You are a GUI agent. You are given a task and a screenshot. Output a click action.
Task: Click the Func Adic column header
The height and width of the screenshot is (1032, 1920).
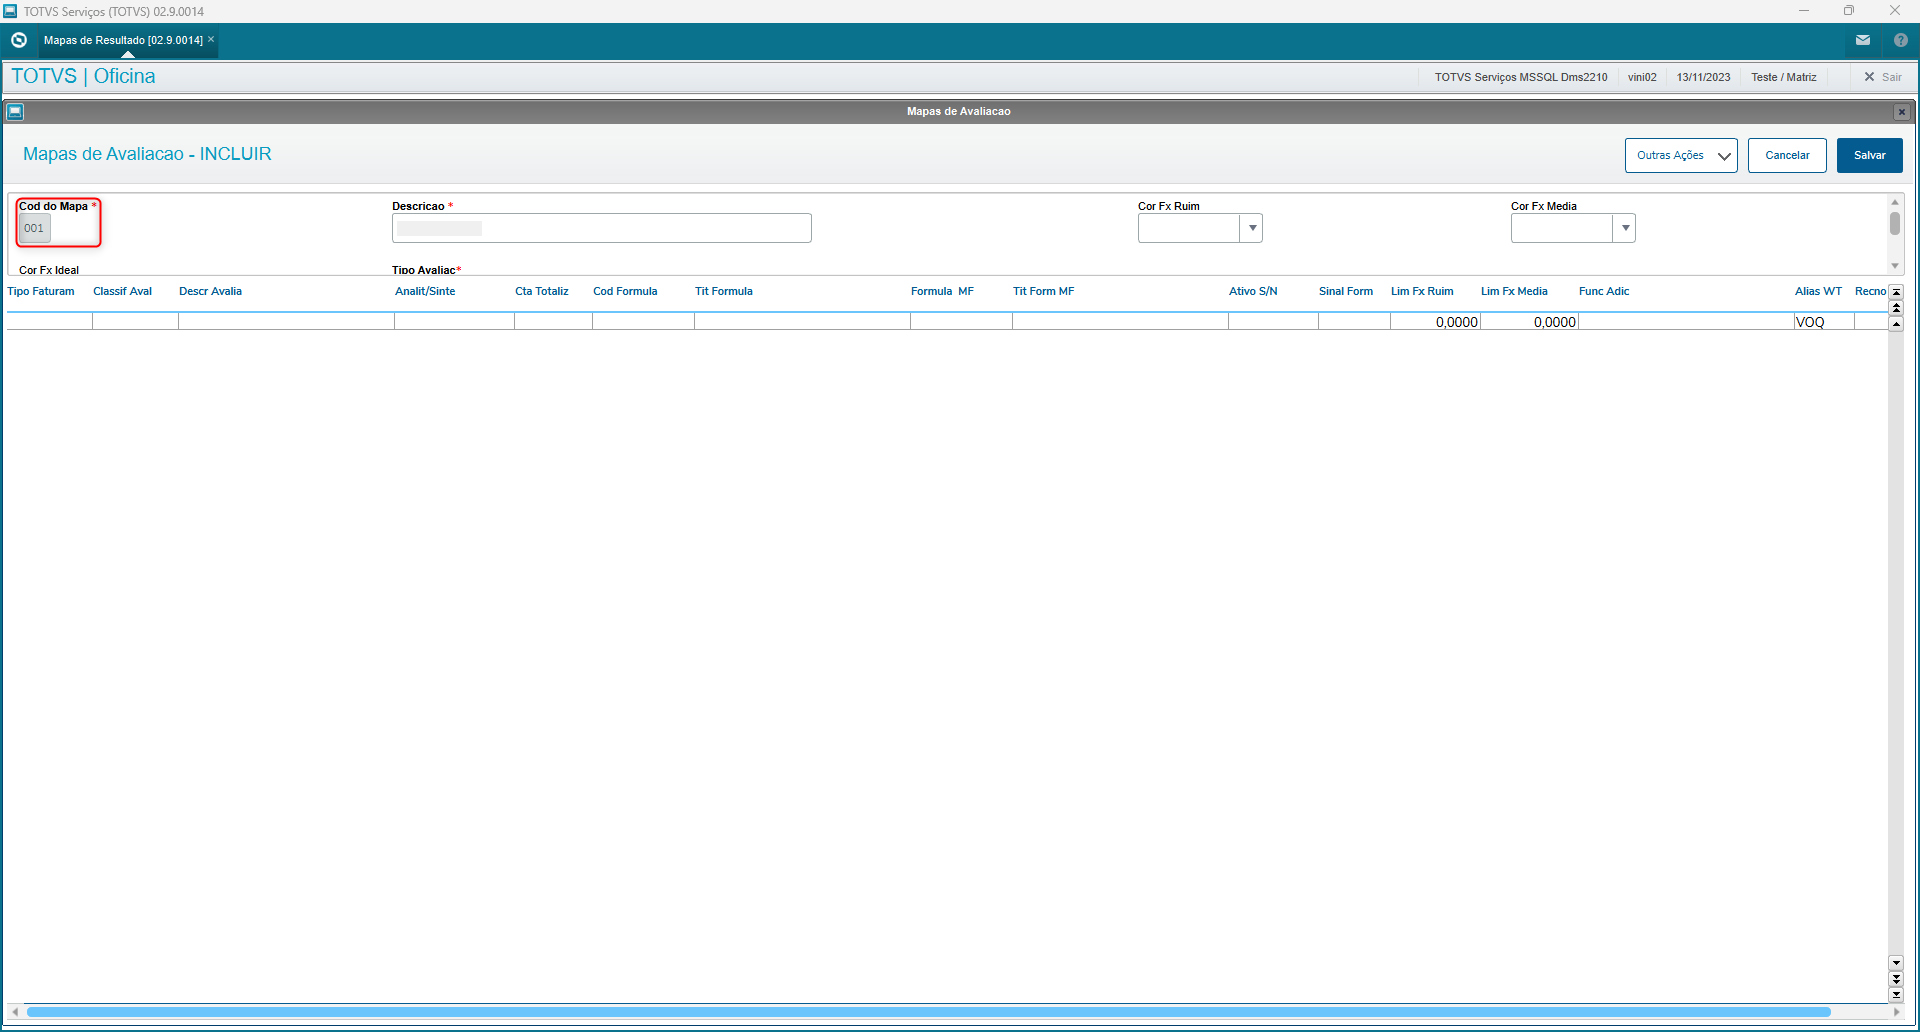pyautogui.click(x=1604, y=292)
